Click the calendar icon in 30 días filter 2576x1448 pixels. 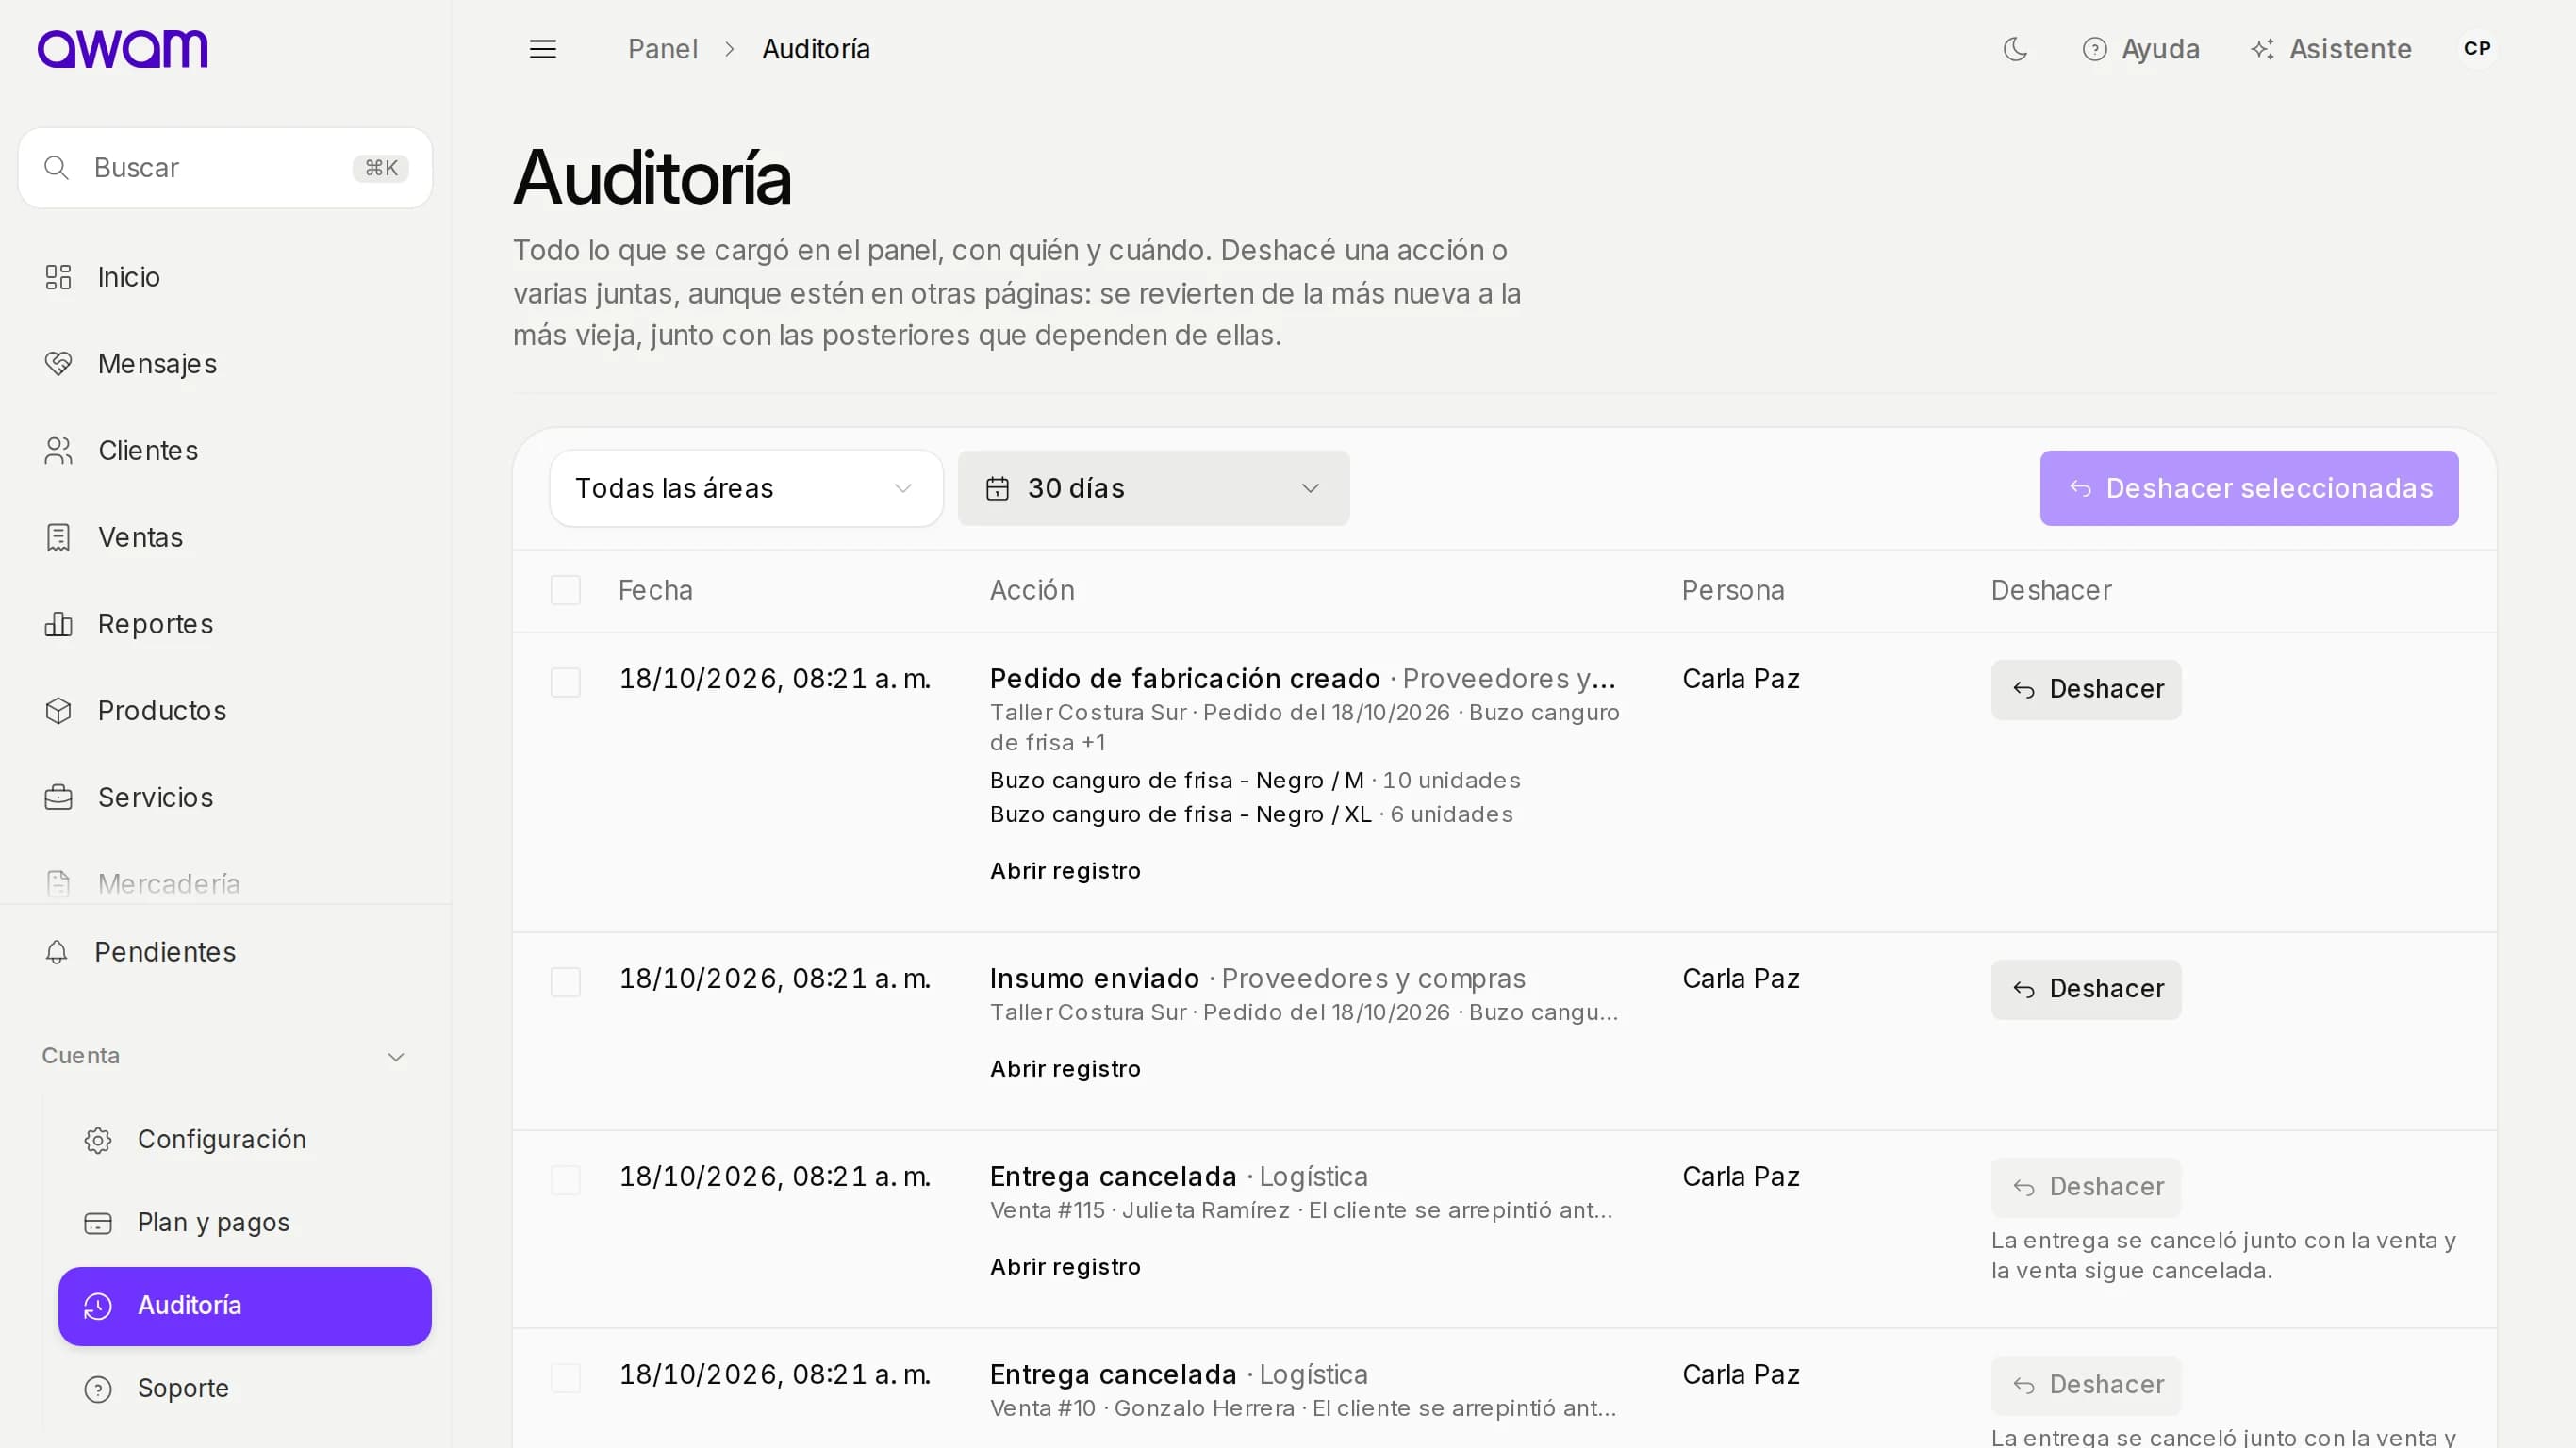point(997,489)
